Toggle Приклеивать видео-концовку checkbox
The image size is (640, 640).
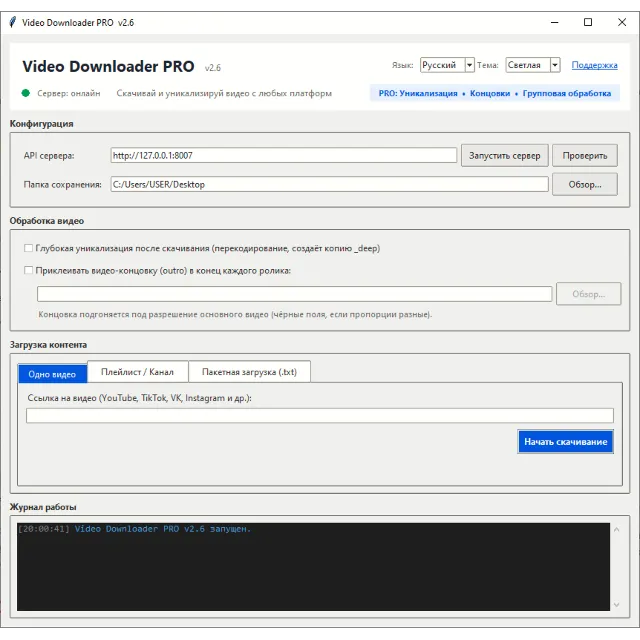point(29,270)
